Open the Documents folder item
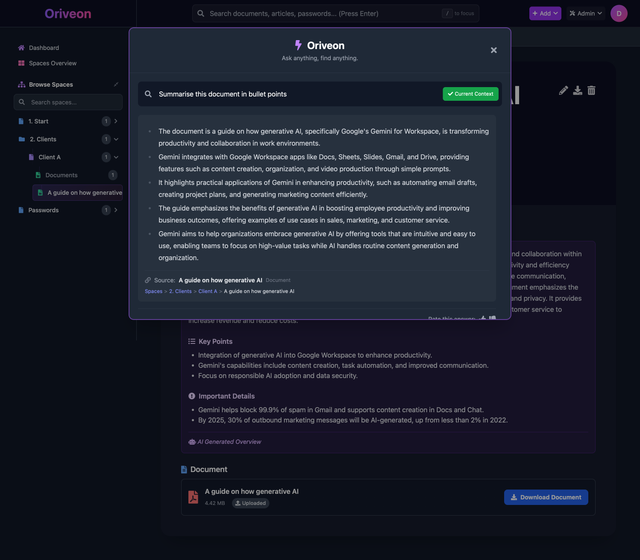The height and width of the screenshot is (560, 640). pos(61,175)
